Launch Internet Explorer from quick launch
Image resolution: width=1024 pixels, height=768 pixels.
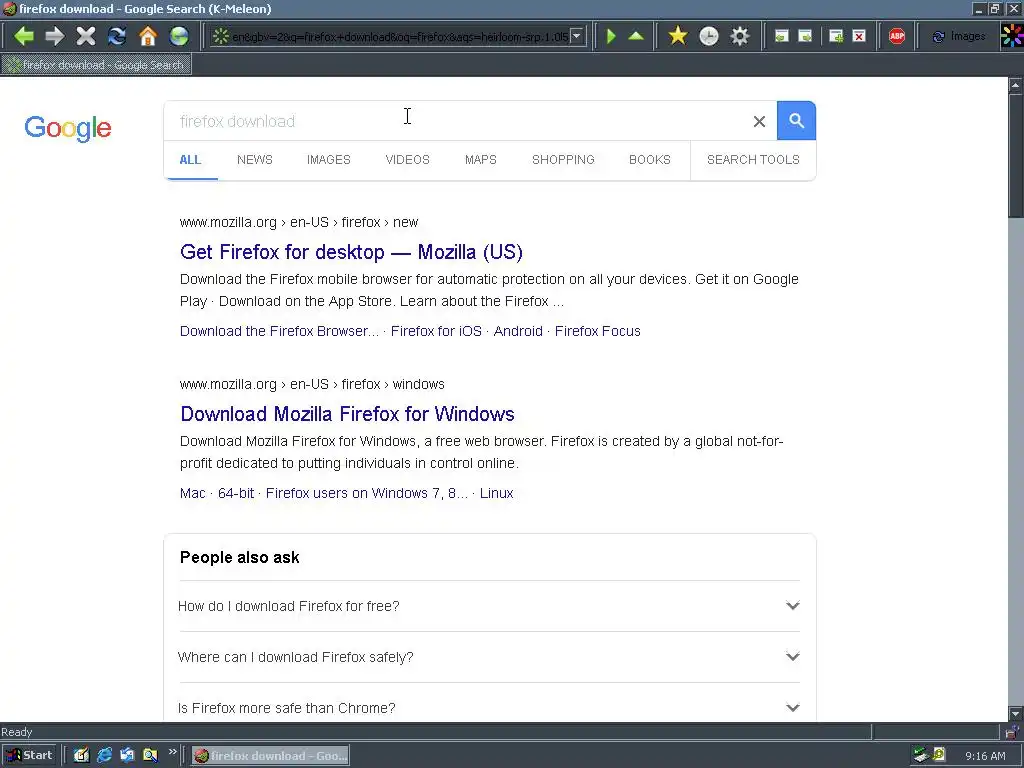104,756
